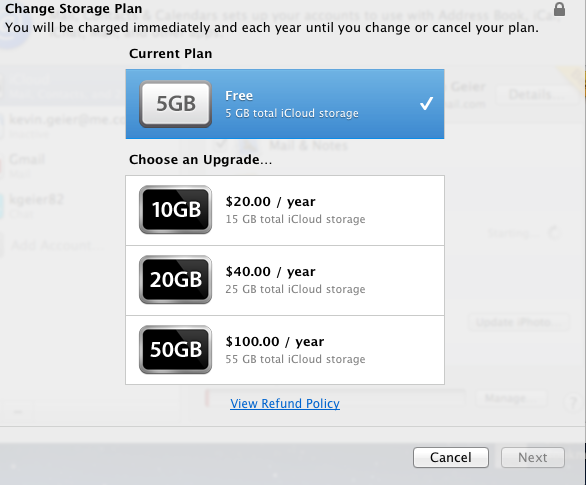Select the $100.00 / year upgrade option
Screen dimensions: 586x485
(285, 350)
